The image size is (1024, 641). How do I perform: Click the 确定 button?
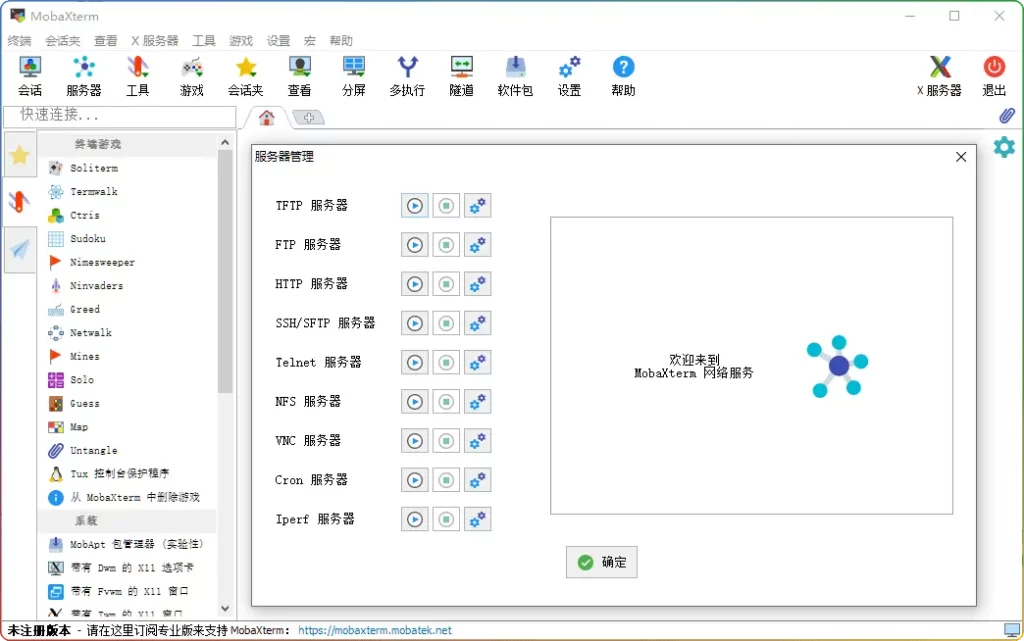tap(601, 562)
